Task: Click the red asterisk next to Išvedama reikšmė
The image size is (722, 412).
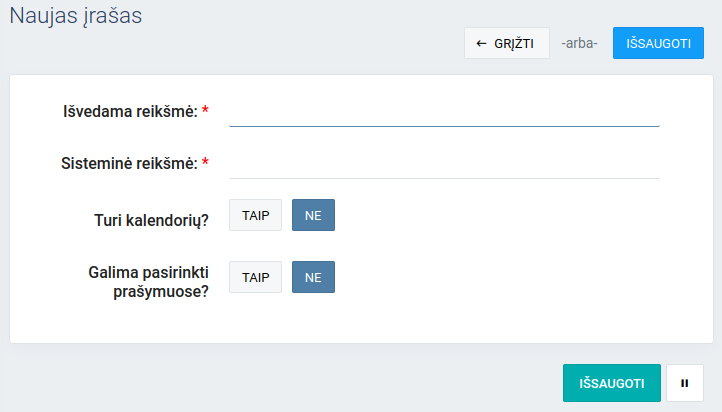Action: [205, 111]
